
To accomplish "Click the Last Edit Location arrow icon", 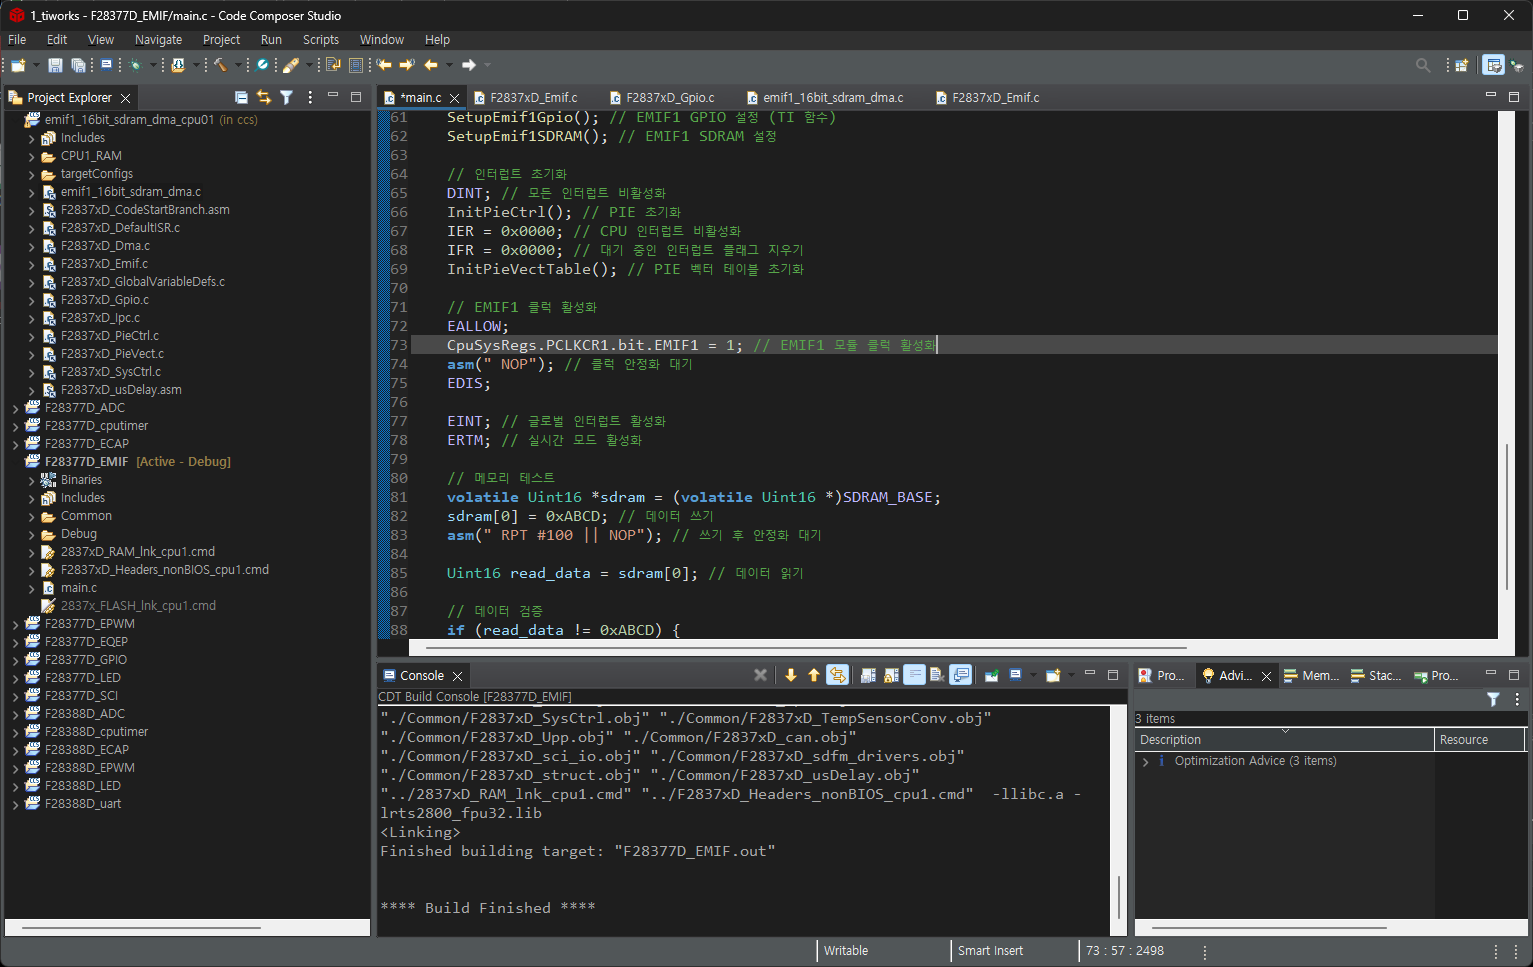I will coord(384,65).
